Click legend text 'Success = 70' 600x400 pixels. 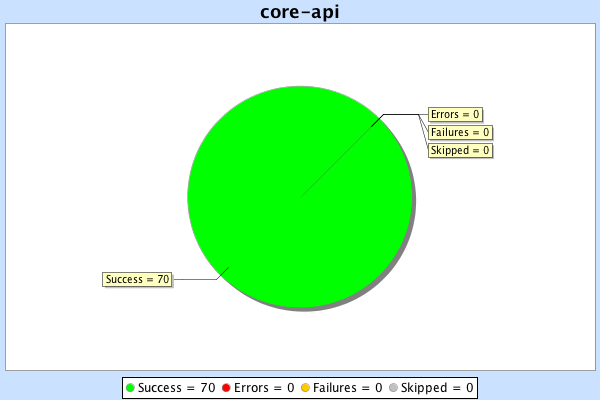(x=176, y=388)
